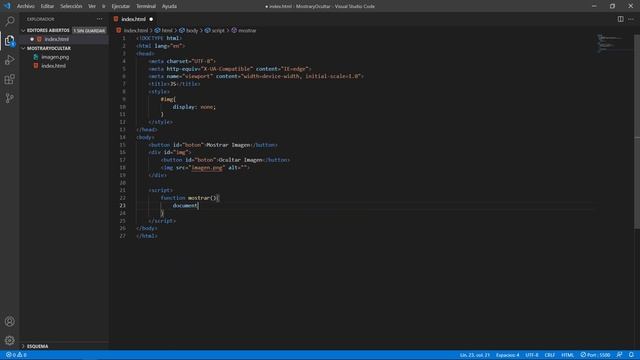Click index.html breadcrumb file entry
The height and width of the screenshot is (360, 640).
click(x=132, y=31)
